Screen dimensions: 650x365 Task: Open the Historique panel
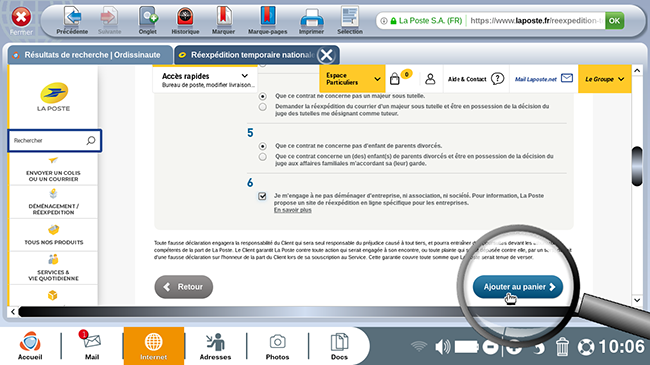[x=185, y=20]
